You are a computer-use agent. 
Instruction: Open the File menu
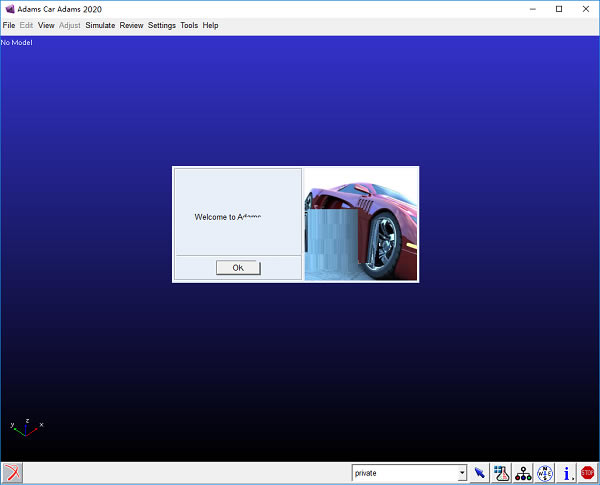click(x=9, y=25)
